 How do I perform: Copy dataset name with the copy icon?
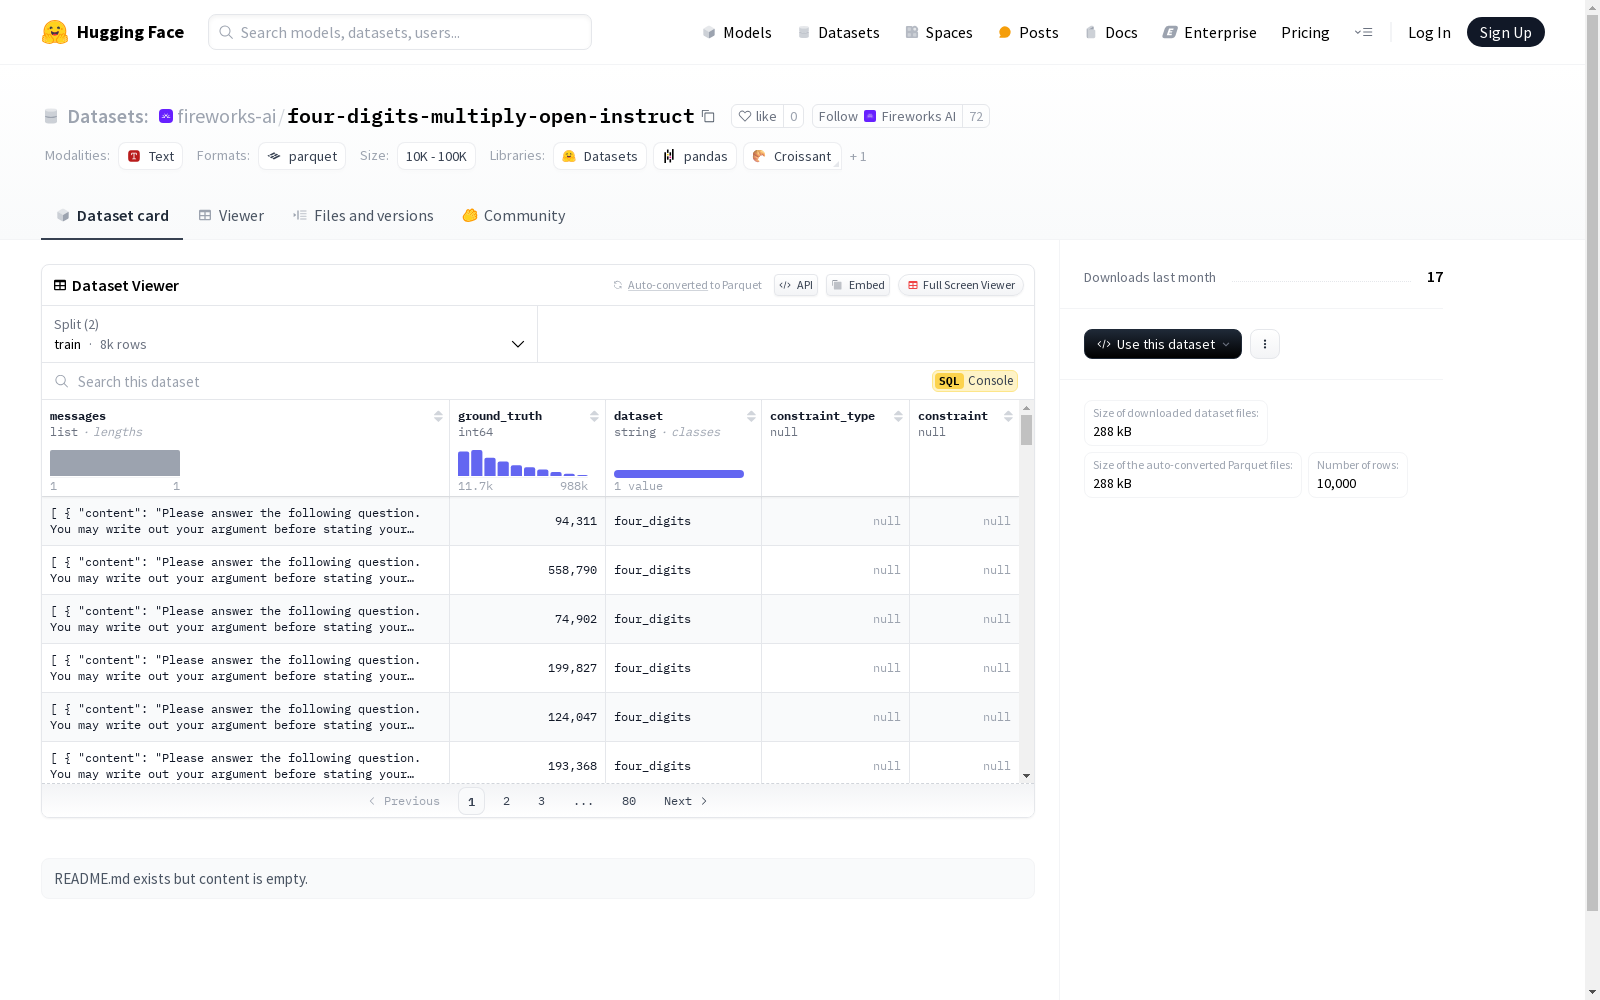pyautogui.click(x=708, y=116)
